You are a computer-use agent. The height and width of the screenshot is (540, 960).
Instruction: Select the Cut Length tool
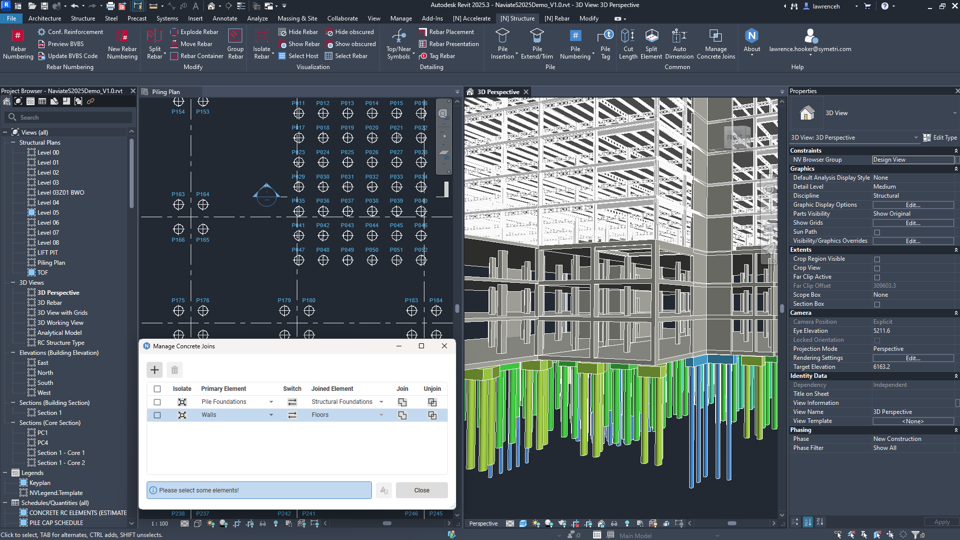click(628, 37)
